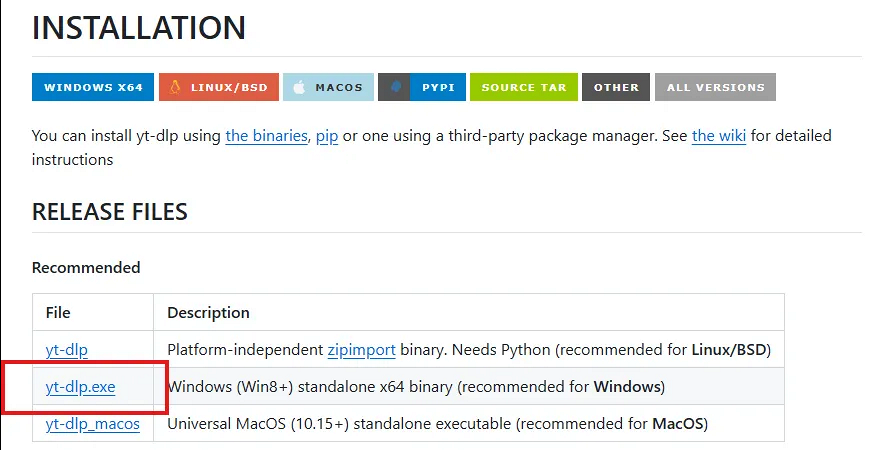869x450 pixels.
Task: Select the Other badge
Action: 616,88
